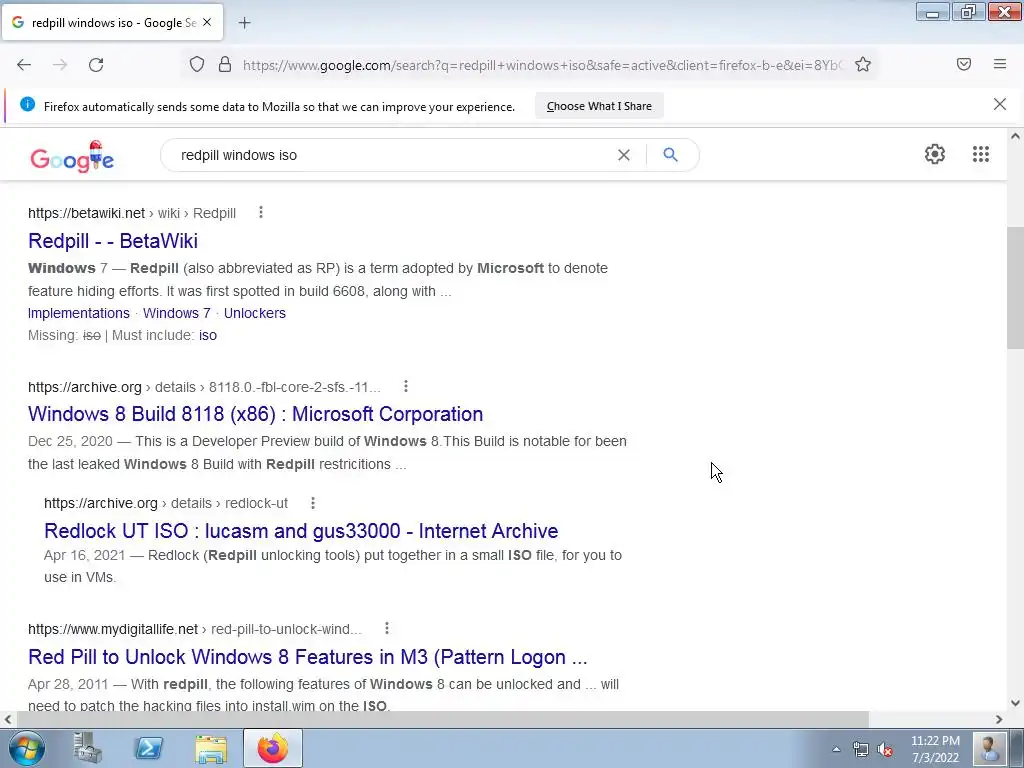Open Red Pill to Unlock Windows 8 Features result
This screenshot has height=768, width=1024.
point(308,657)
